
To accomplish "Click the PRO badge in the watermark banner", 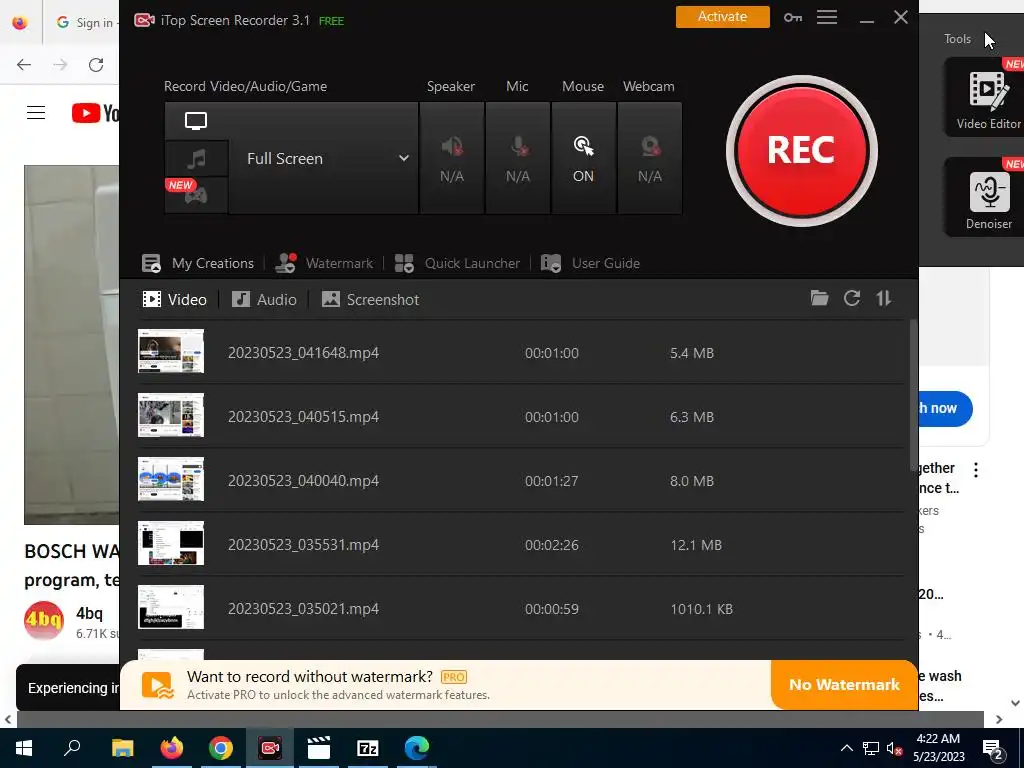I will pyautogui.click(x=454, y=677).
